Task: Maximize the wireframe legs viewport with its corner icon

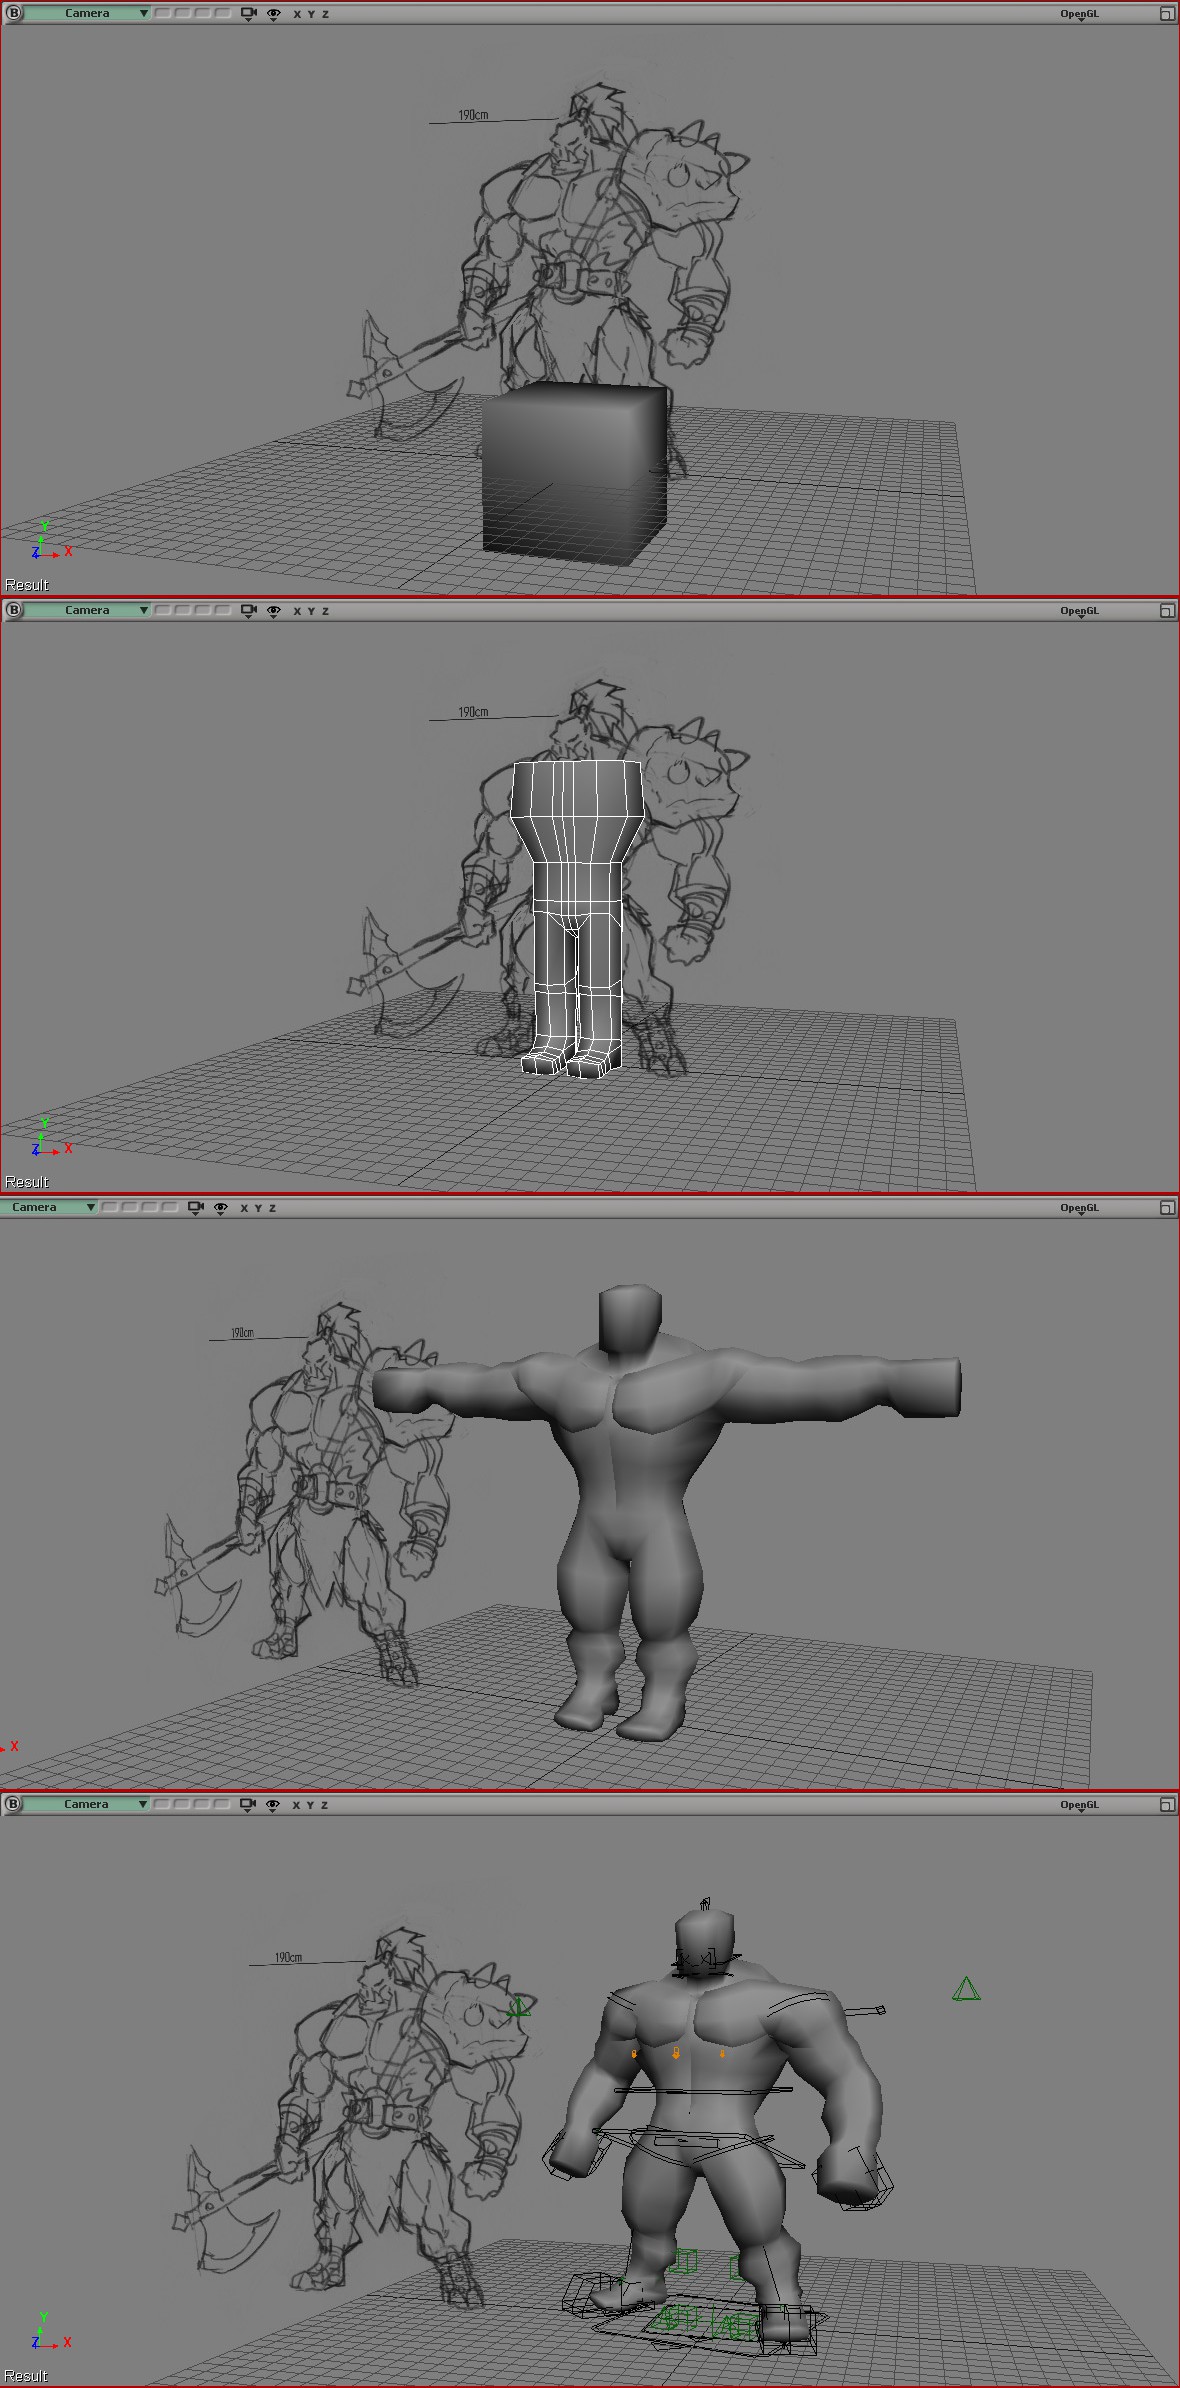Action: pos(1167,611)
